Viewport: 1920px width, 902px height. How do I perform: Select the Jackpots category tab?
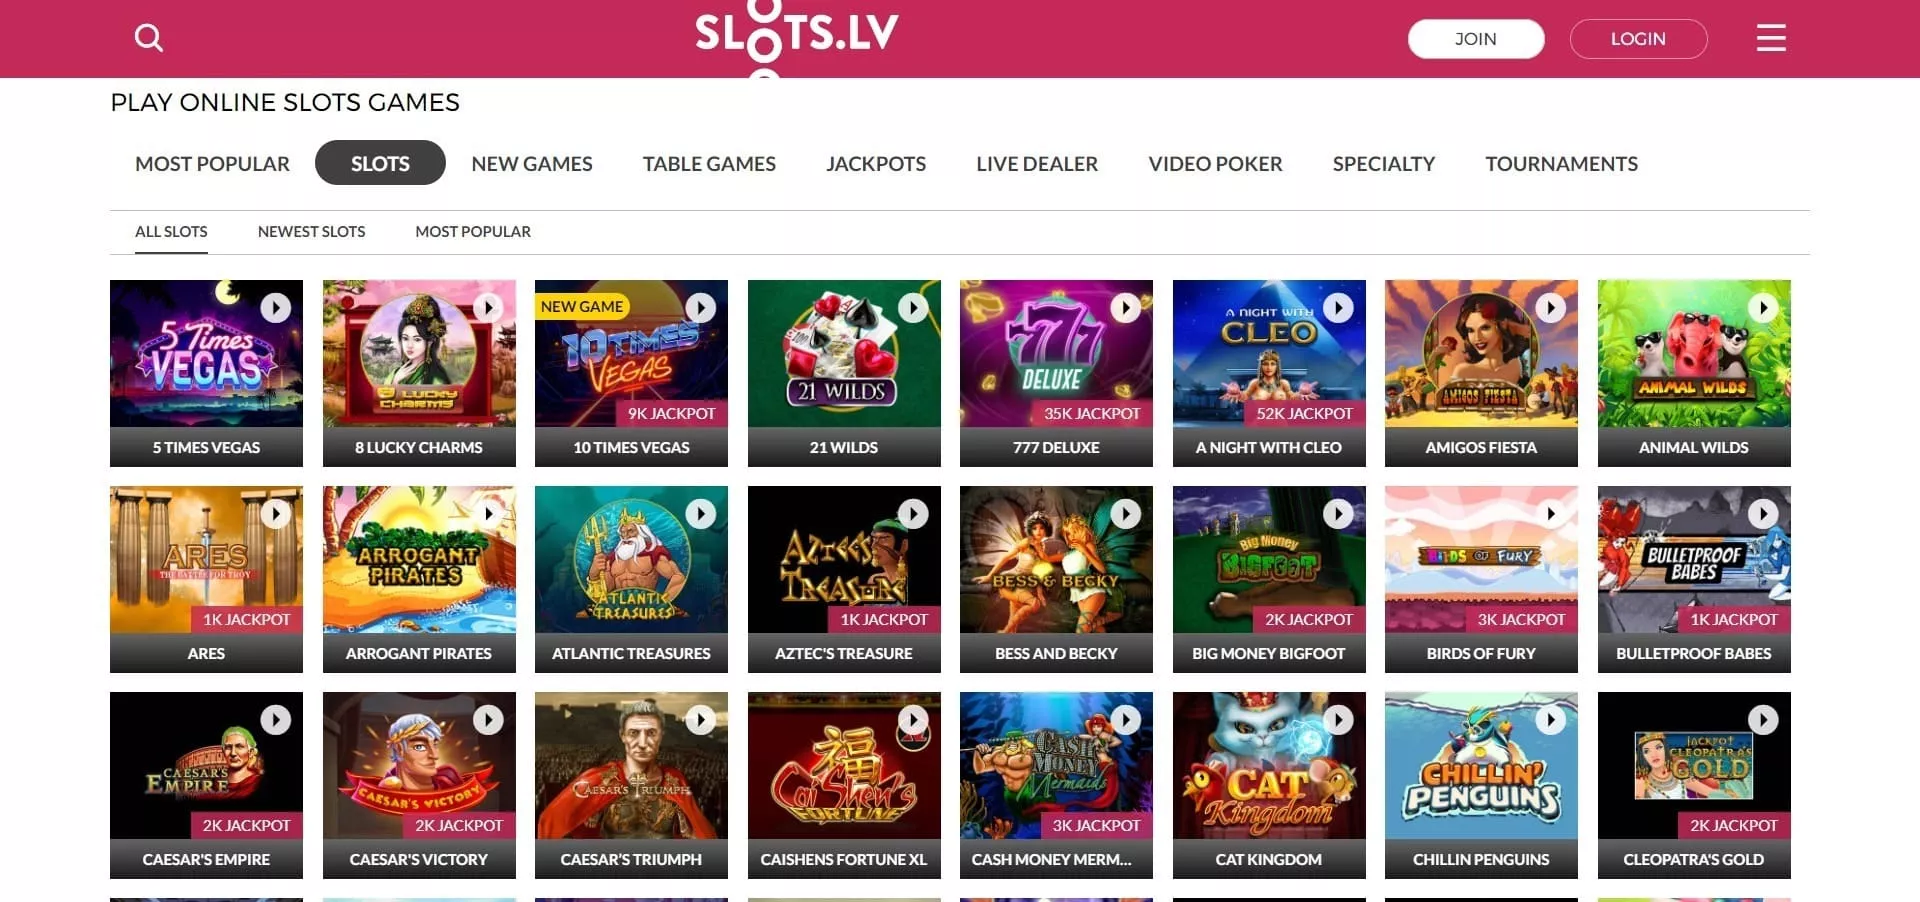point(876,163)
